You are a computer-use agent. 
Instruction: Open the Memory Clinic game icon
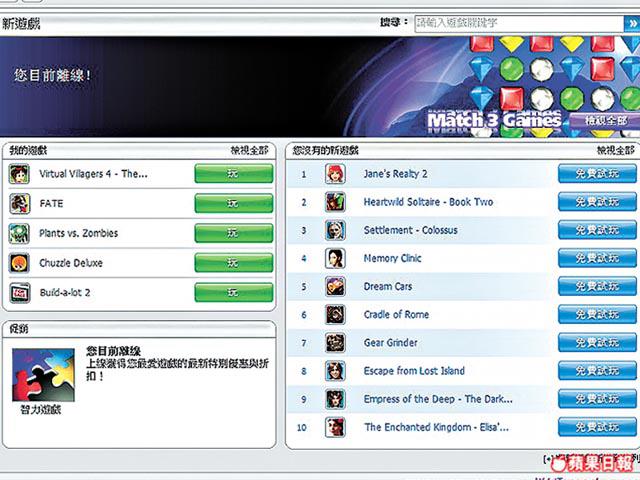[335, 258]
